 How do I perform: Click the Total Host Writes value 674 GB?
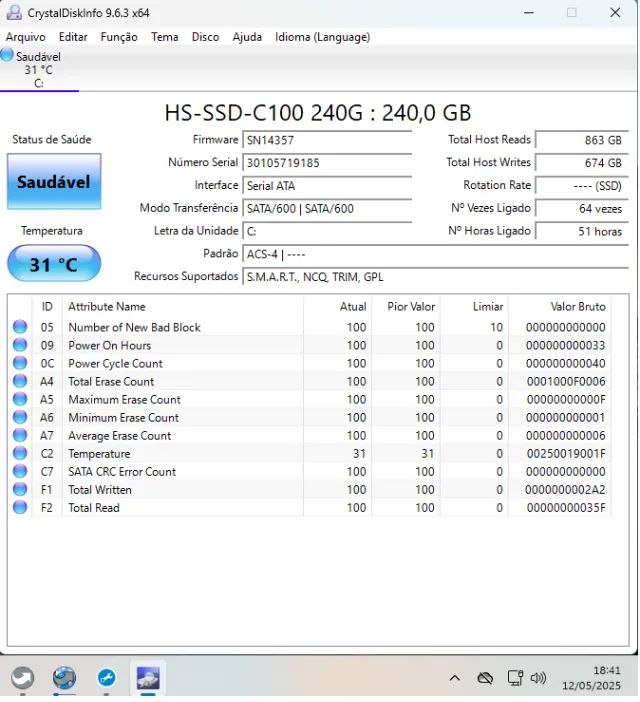(582, 163)
